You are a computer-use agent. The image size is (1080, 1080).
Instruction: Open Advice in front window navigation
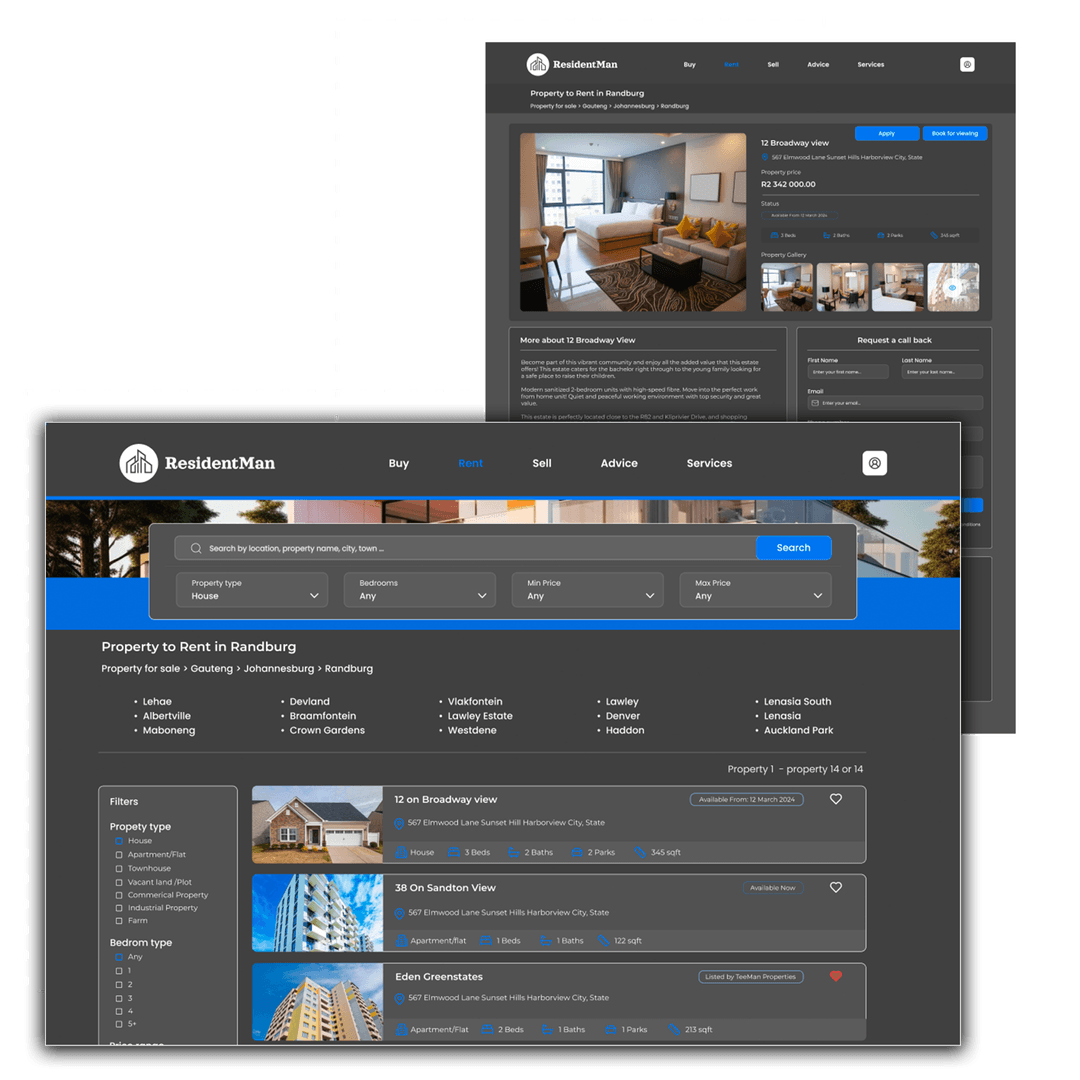tap(619, 464)
